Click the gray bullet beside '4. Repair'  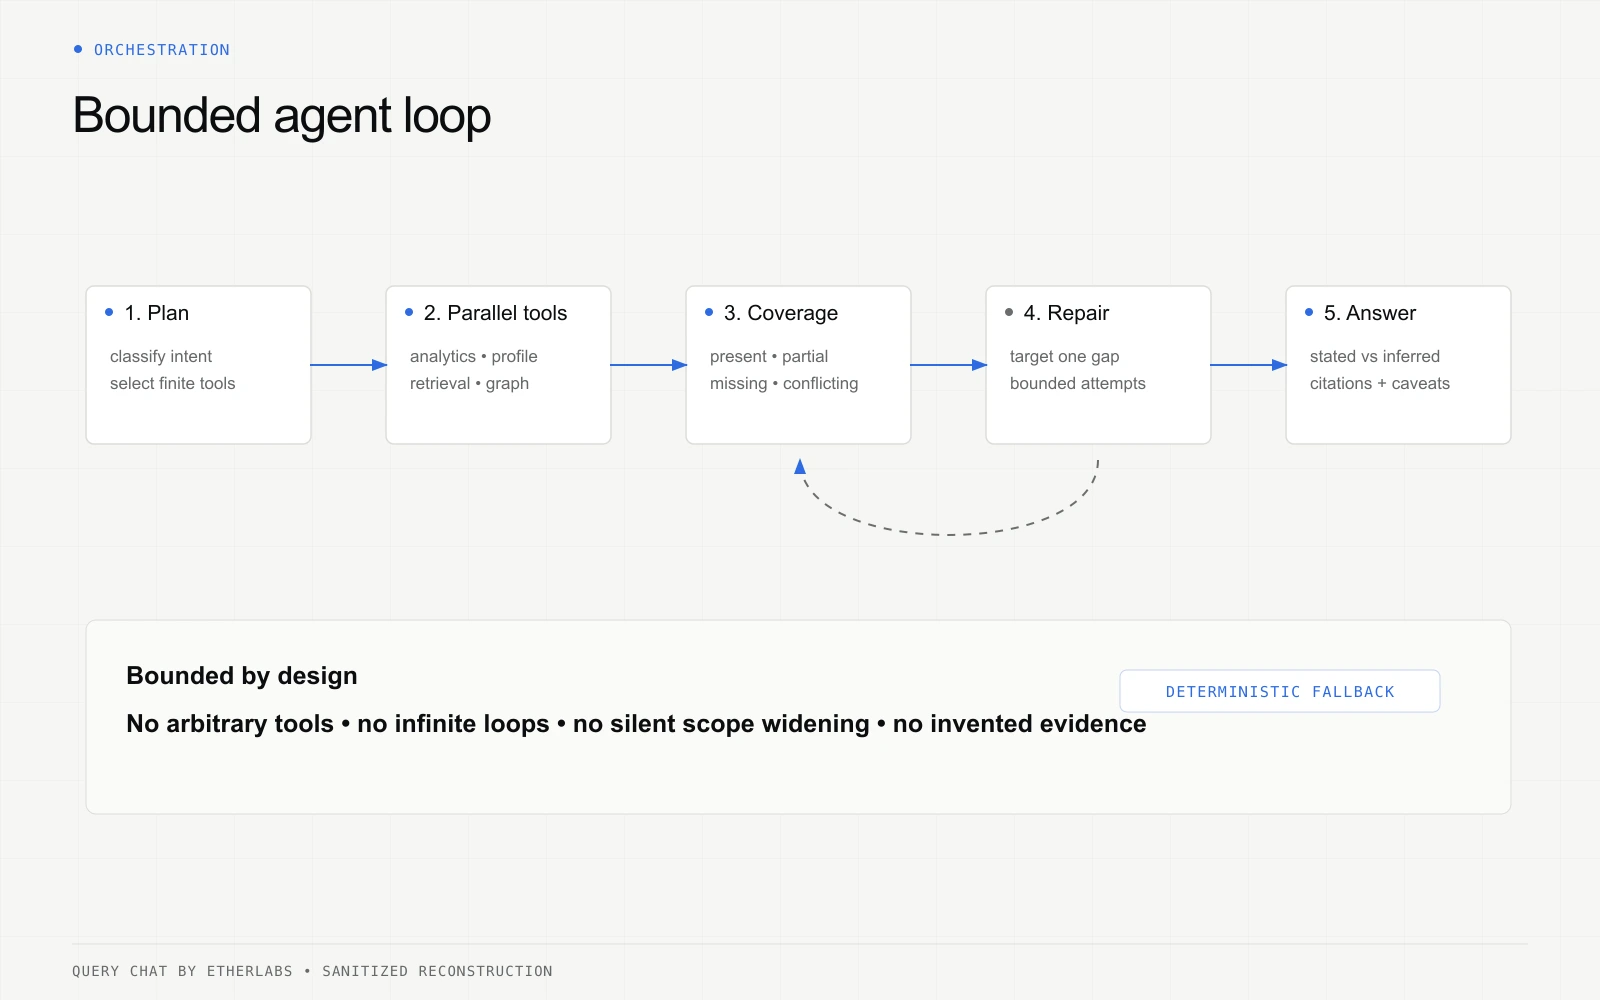click(x=1009, y=312)
